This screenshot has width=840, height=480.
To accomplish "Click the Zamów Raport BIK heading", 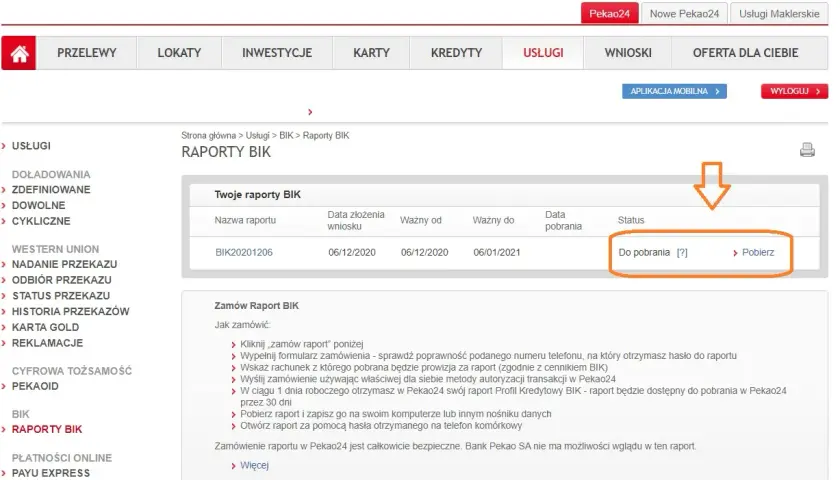I will pos(257,306).
